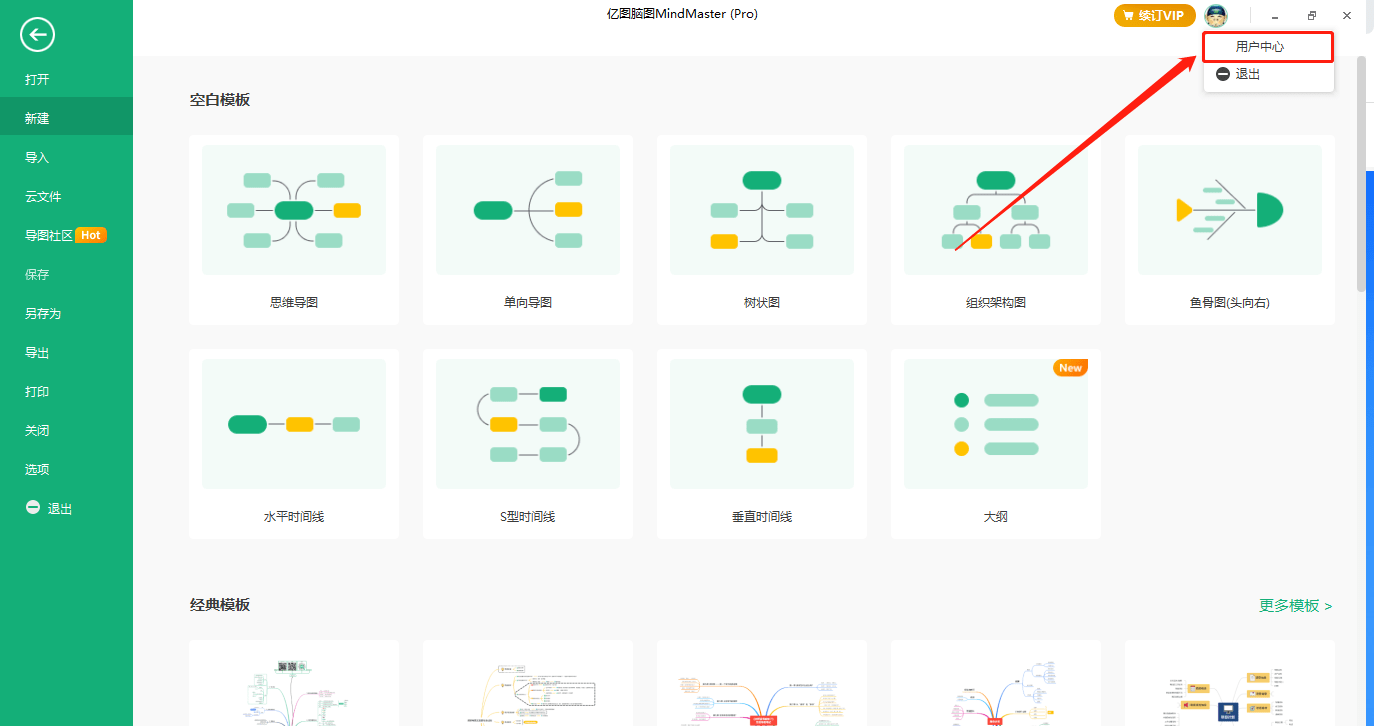This screenshot has height=726, width=1374.
Task: Click the 单向导图 label text
Action: tap(528, 302)
